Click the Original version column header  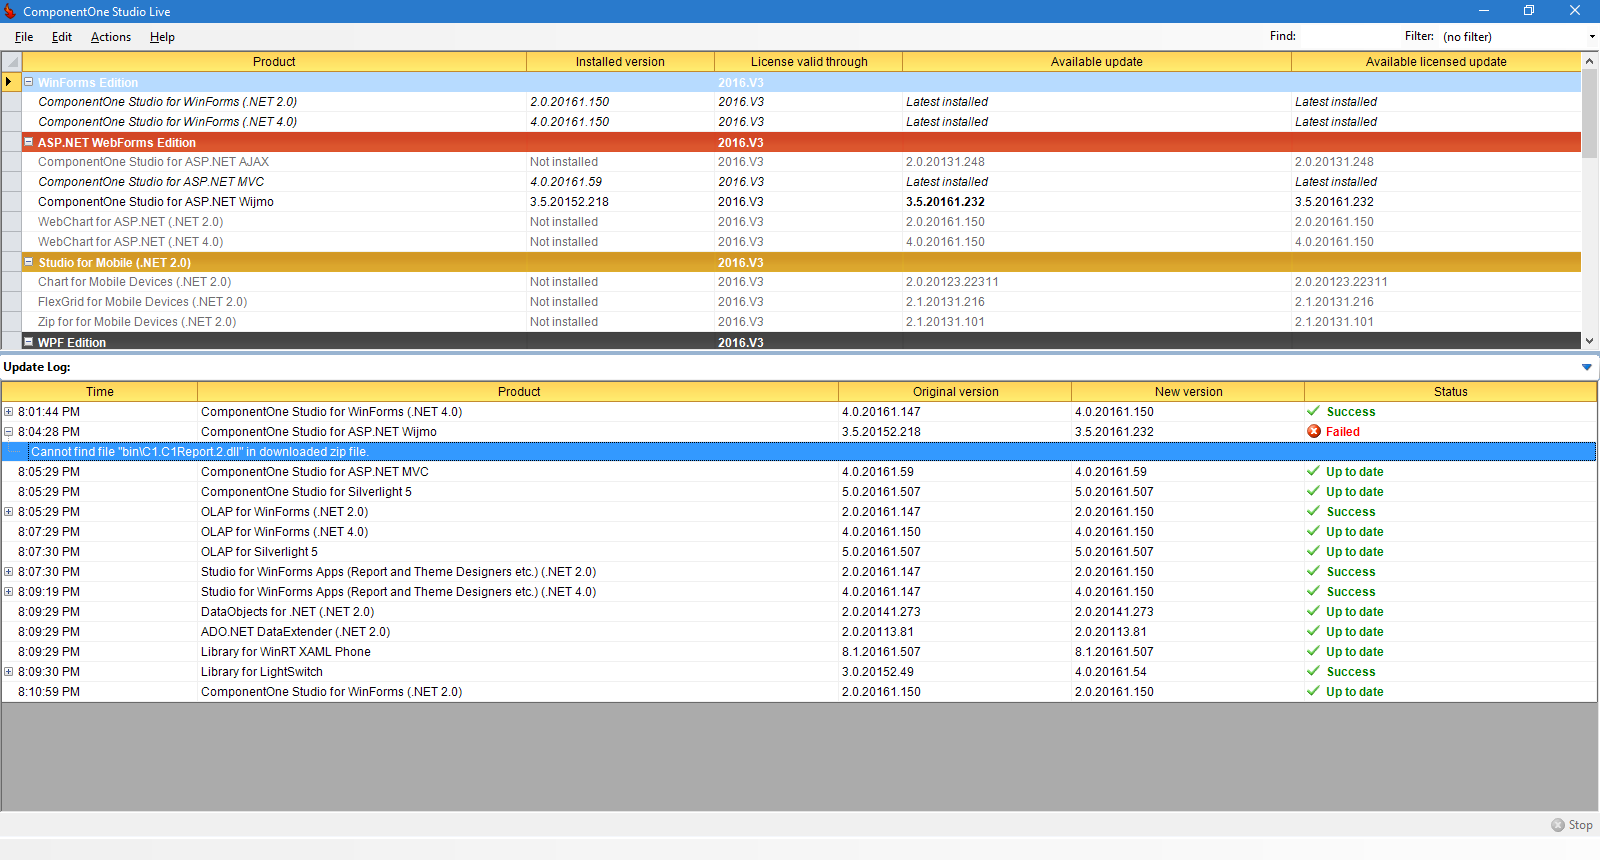click(955, 391)
